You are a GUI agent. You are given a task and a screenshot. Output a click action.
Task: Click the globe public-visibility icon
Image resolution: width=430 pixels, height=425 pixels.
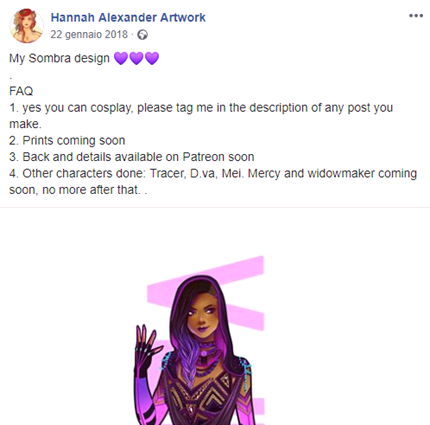[x=143, y=35]
